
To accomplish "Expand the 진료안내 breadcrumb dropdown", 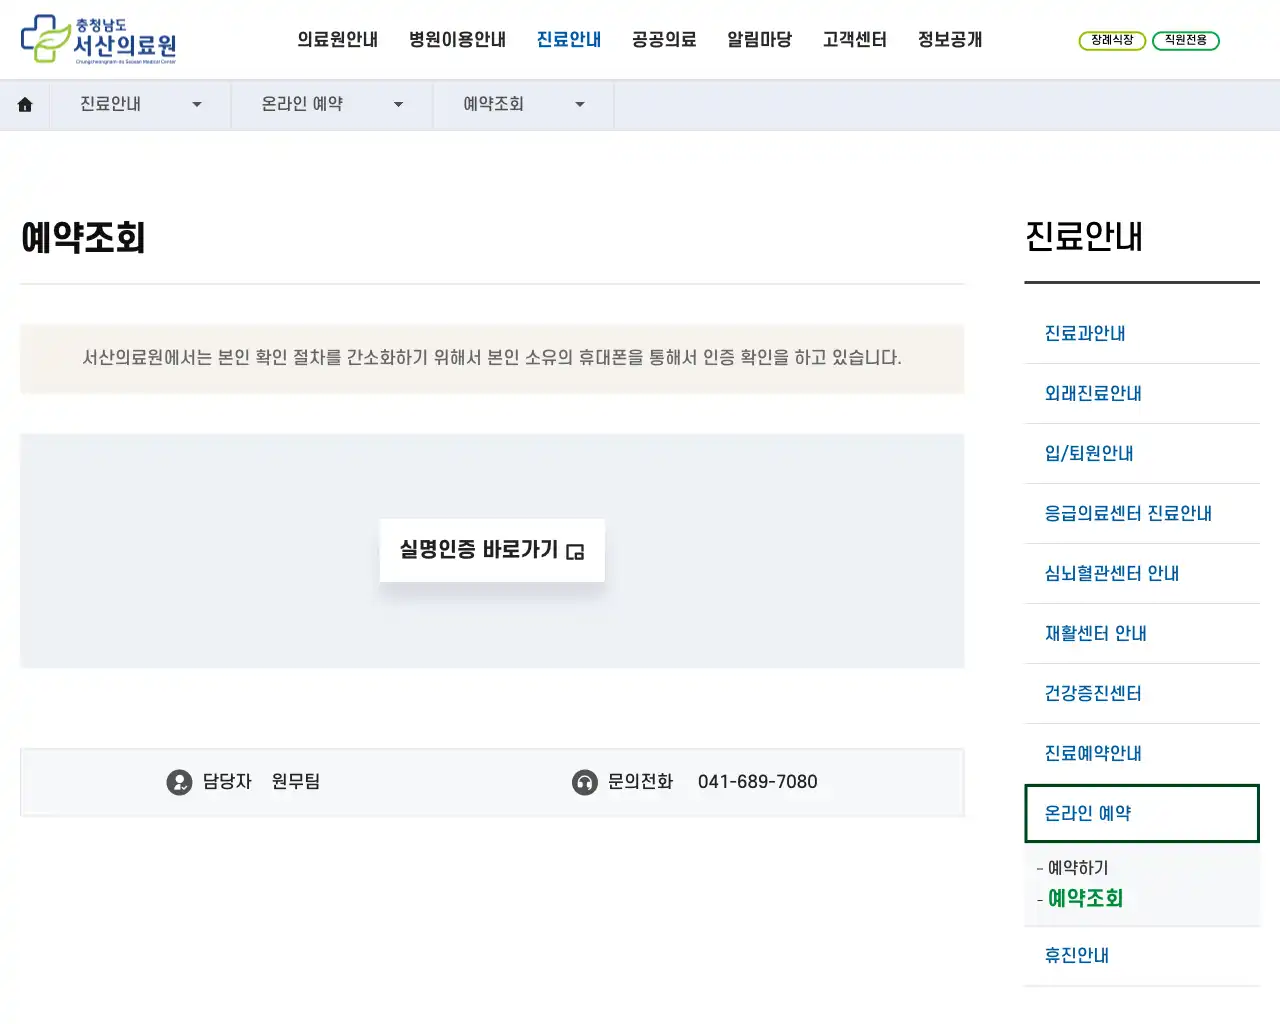I will [197, 104].
